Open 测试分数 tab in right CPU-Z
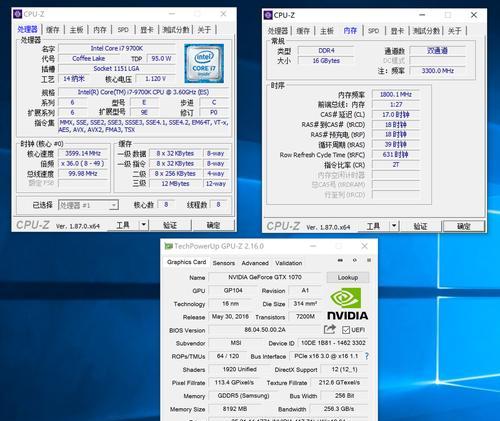The height and width of the screenshot is (421, 500). pyautogui.click(x=426, y=31)
